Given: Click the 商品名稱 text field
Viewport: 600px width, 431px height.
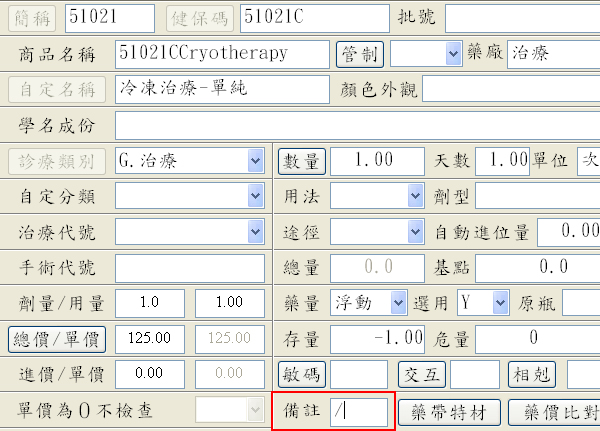Looking at the screenshot, I should [x=221, y=53].
